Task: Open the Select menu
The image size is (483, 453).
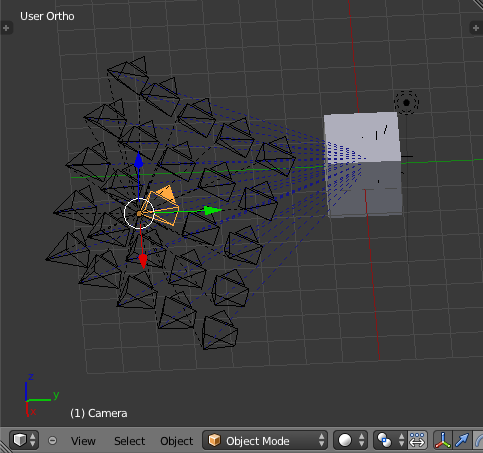Action: [x=129, y=441]
